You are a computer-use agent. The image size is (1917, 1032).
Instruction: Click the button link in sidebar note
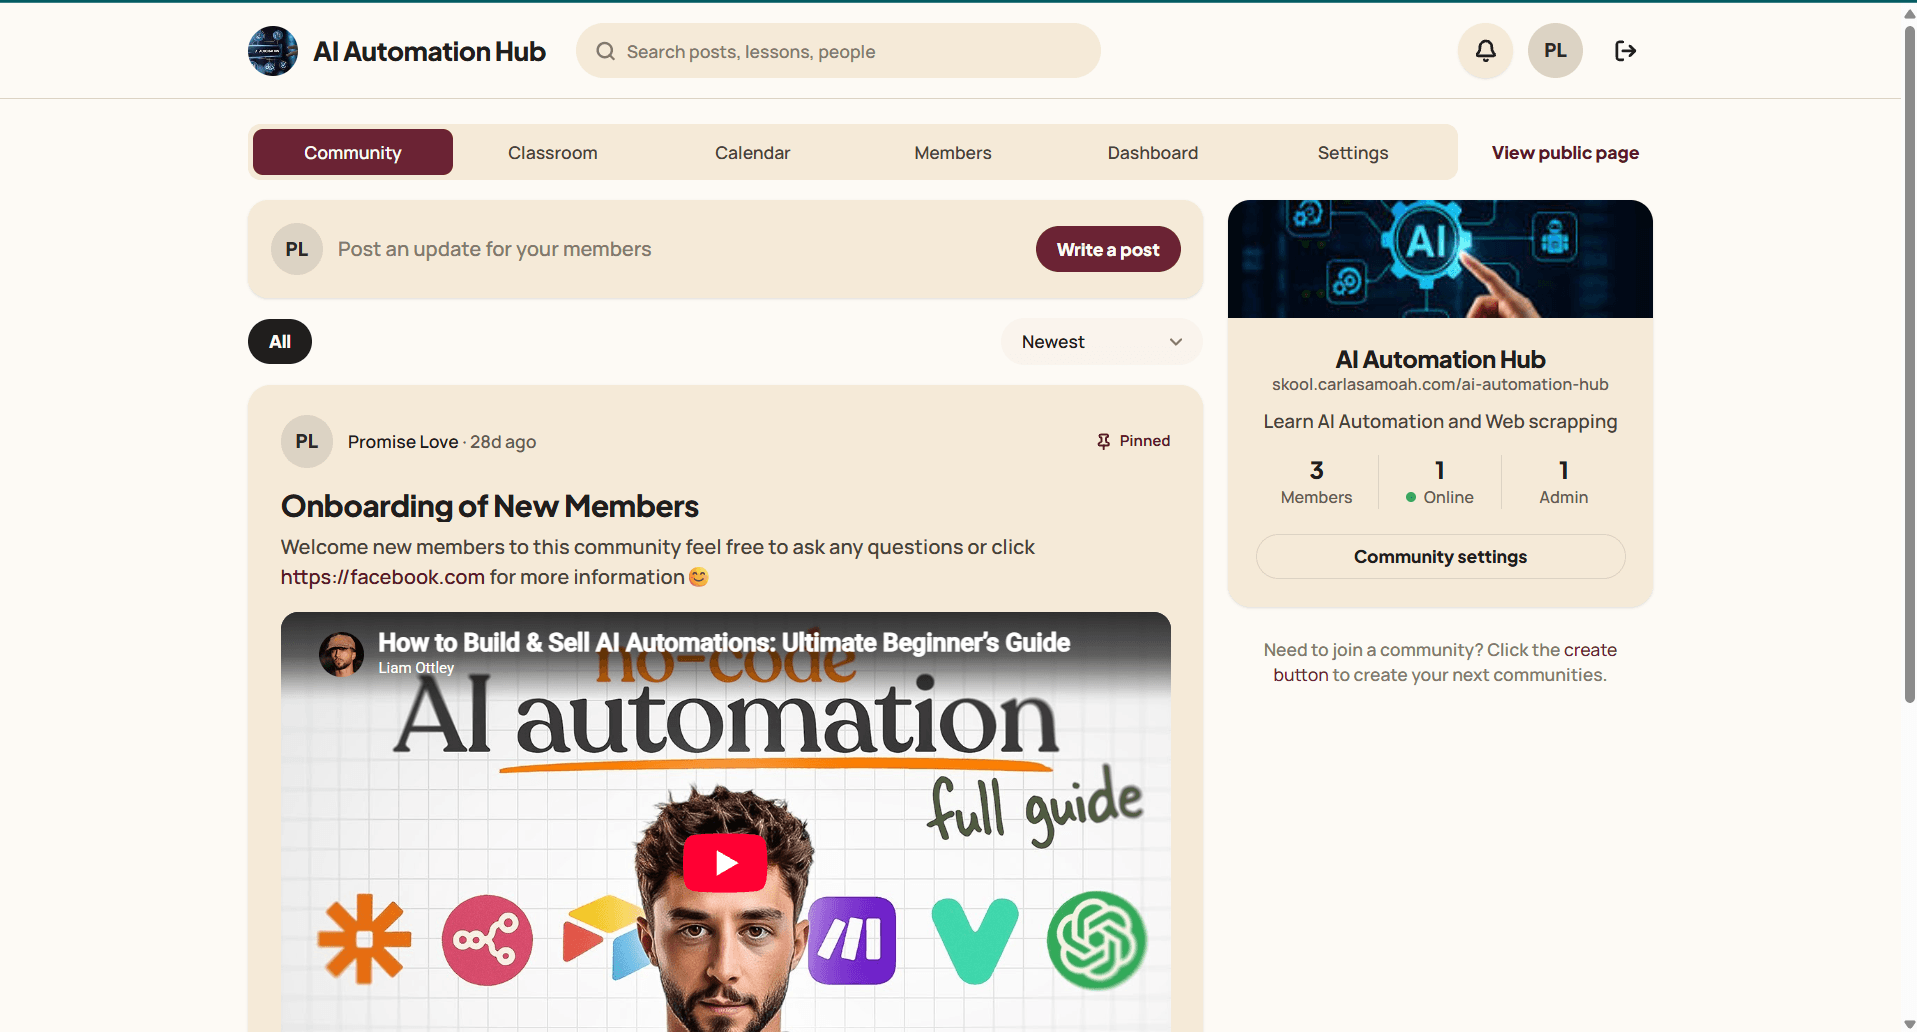pos(1301,675)
